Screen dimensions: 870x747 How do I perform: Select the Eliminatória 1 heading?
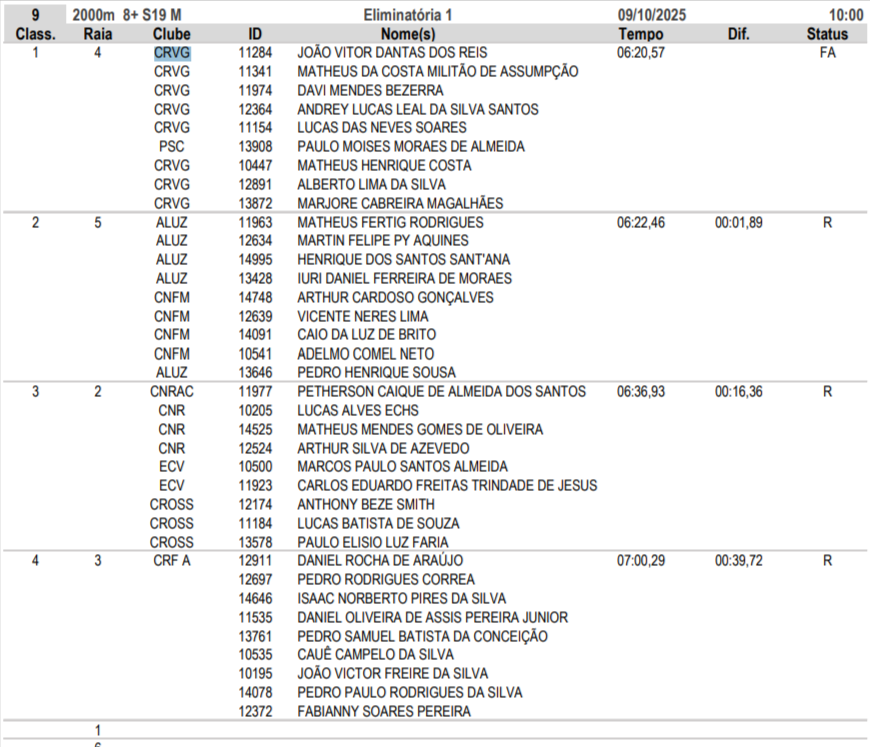408,15
